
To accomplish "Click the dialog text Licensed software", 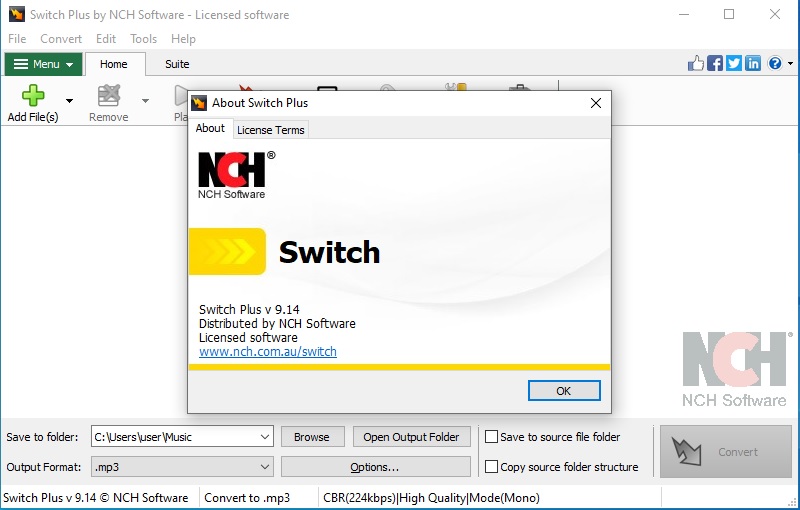I will [x=248, y=338].
